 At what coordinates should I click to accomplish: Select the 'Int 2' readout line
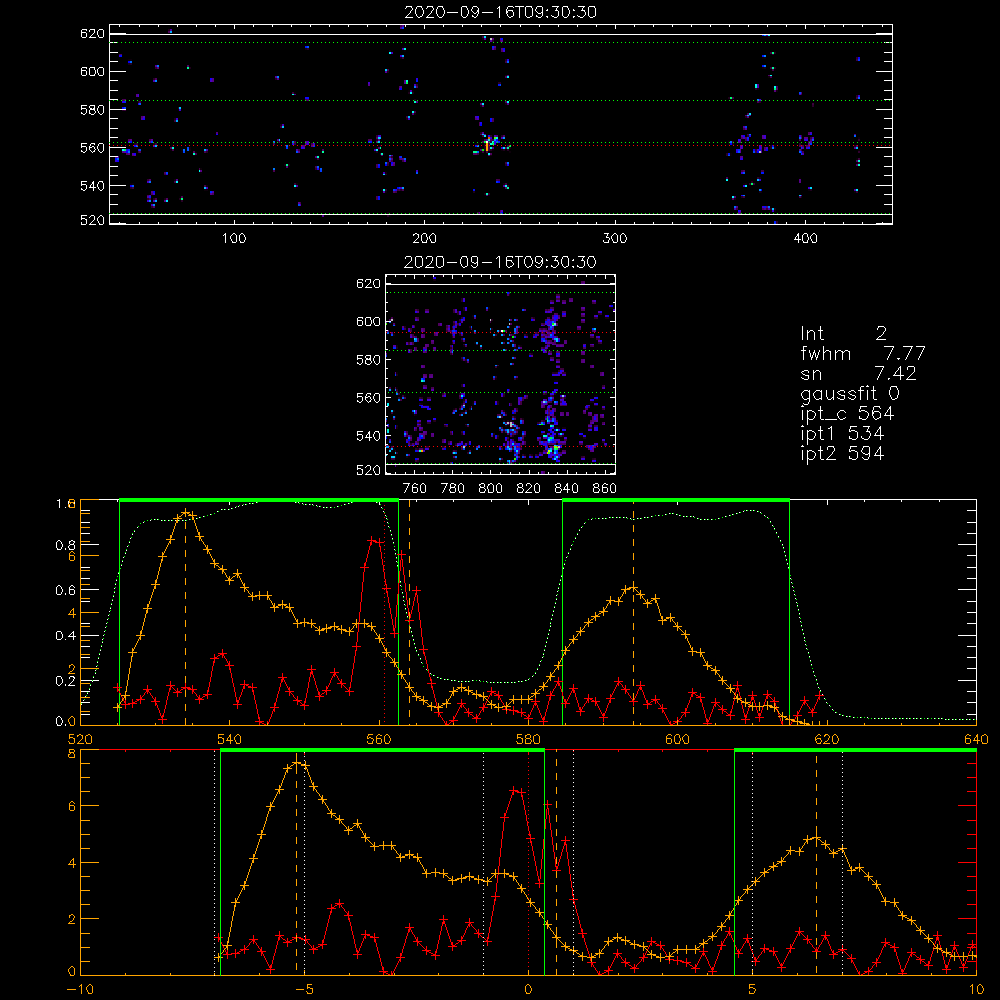[843, 334]
